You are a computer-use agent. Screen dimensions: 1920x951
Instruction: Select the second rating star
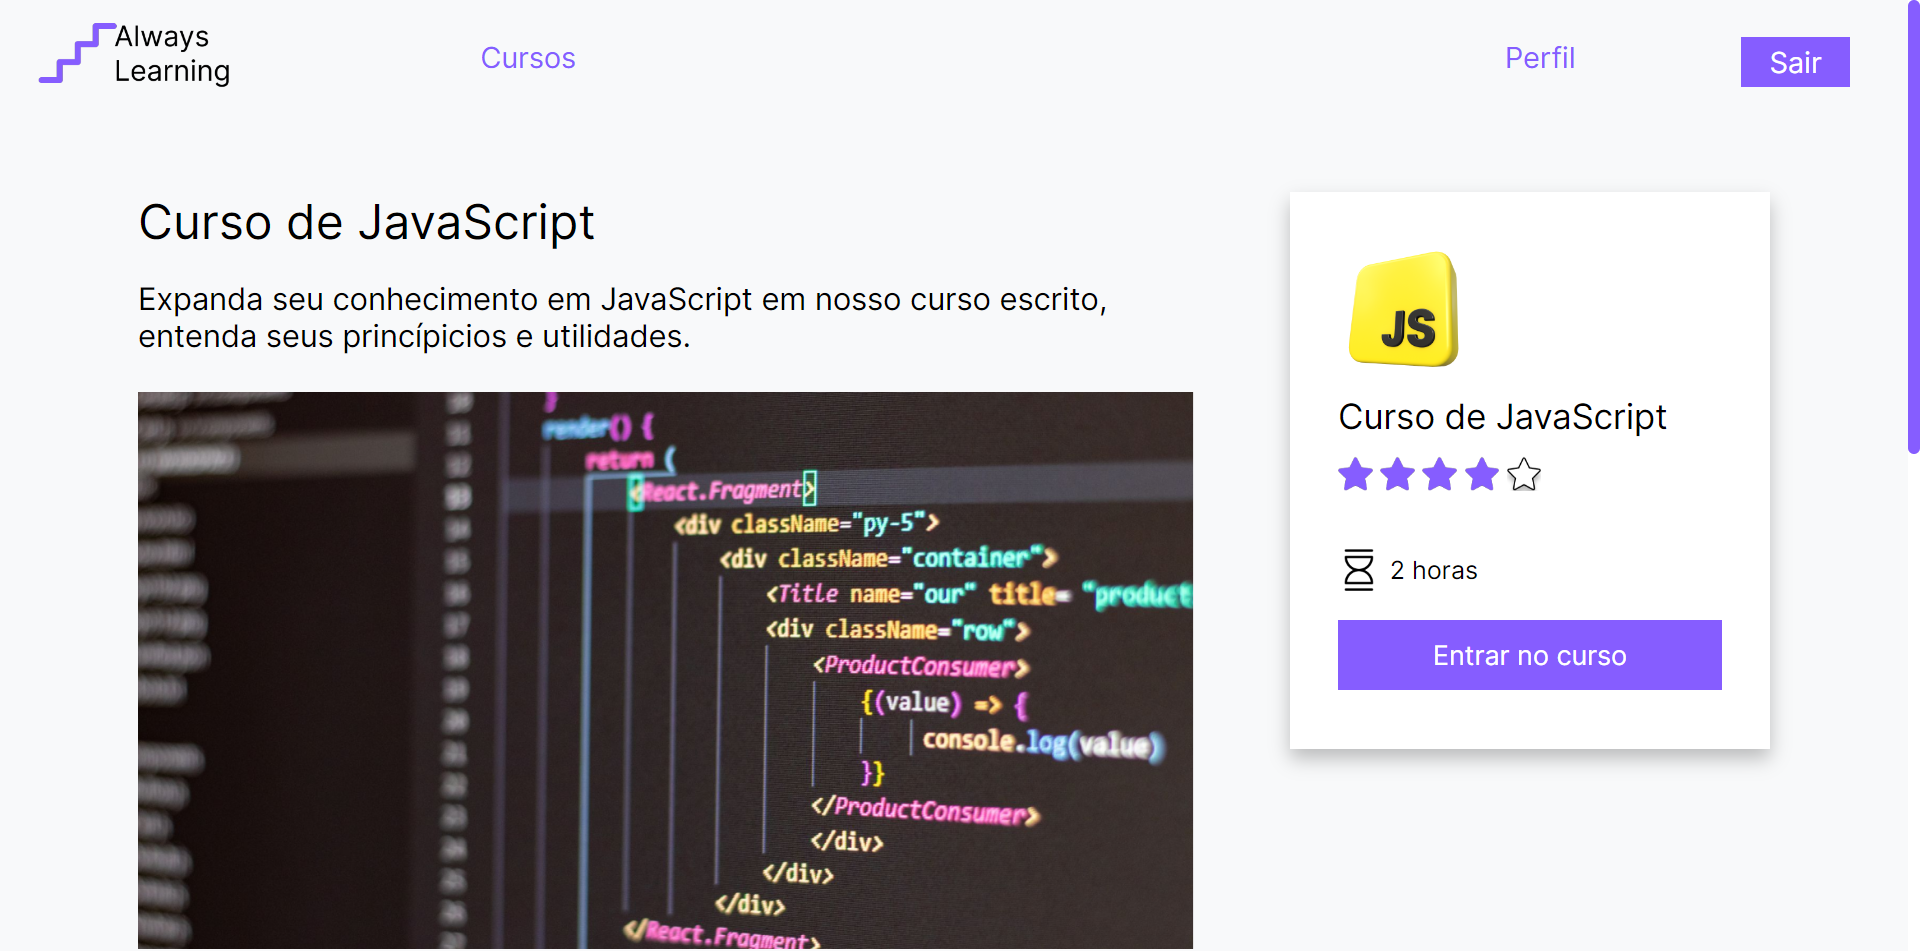(1398, 475)
